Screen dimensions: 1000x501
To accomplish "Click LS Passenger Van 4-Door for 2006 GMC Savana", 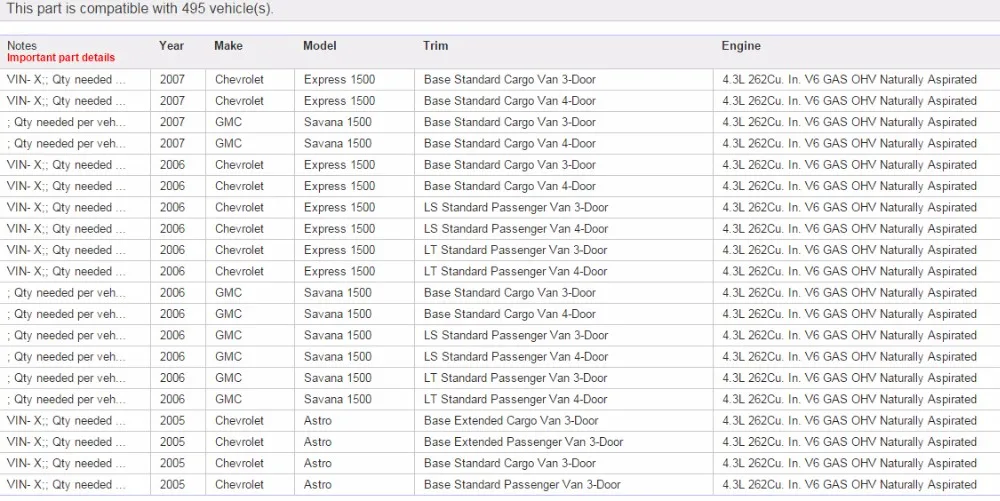I will (x=516, y=356).
